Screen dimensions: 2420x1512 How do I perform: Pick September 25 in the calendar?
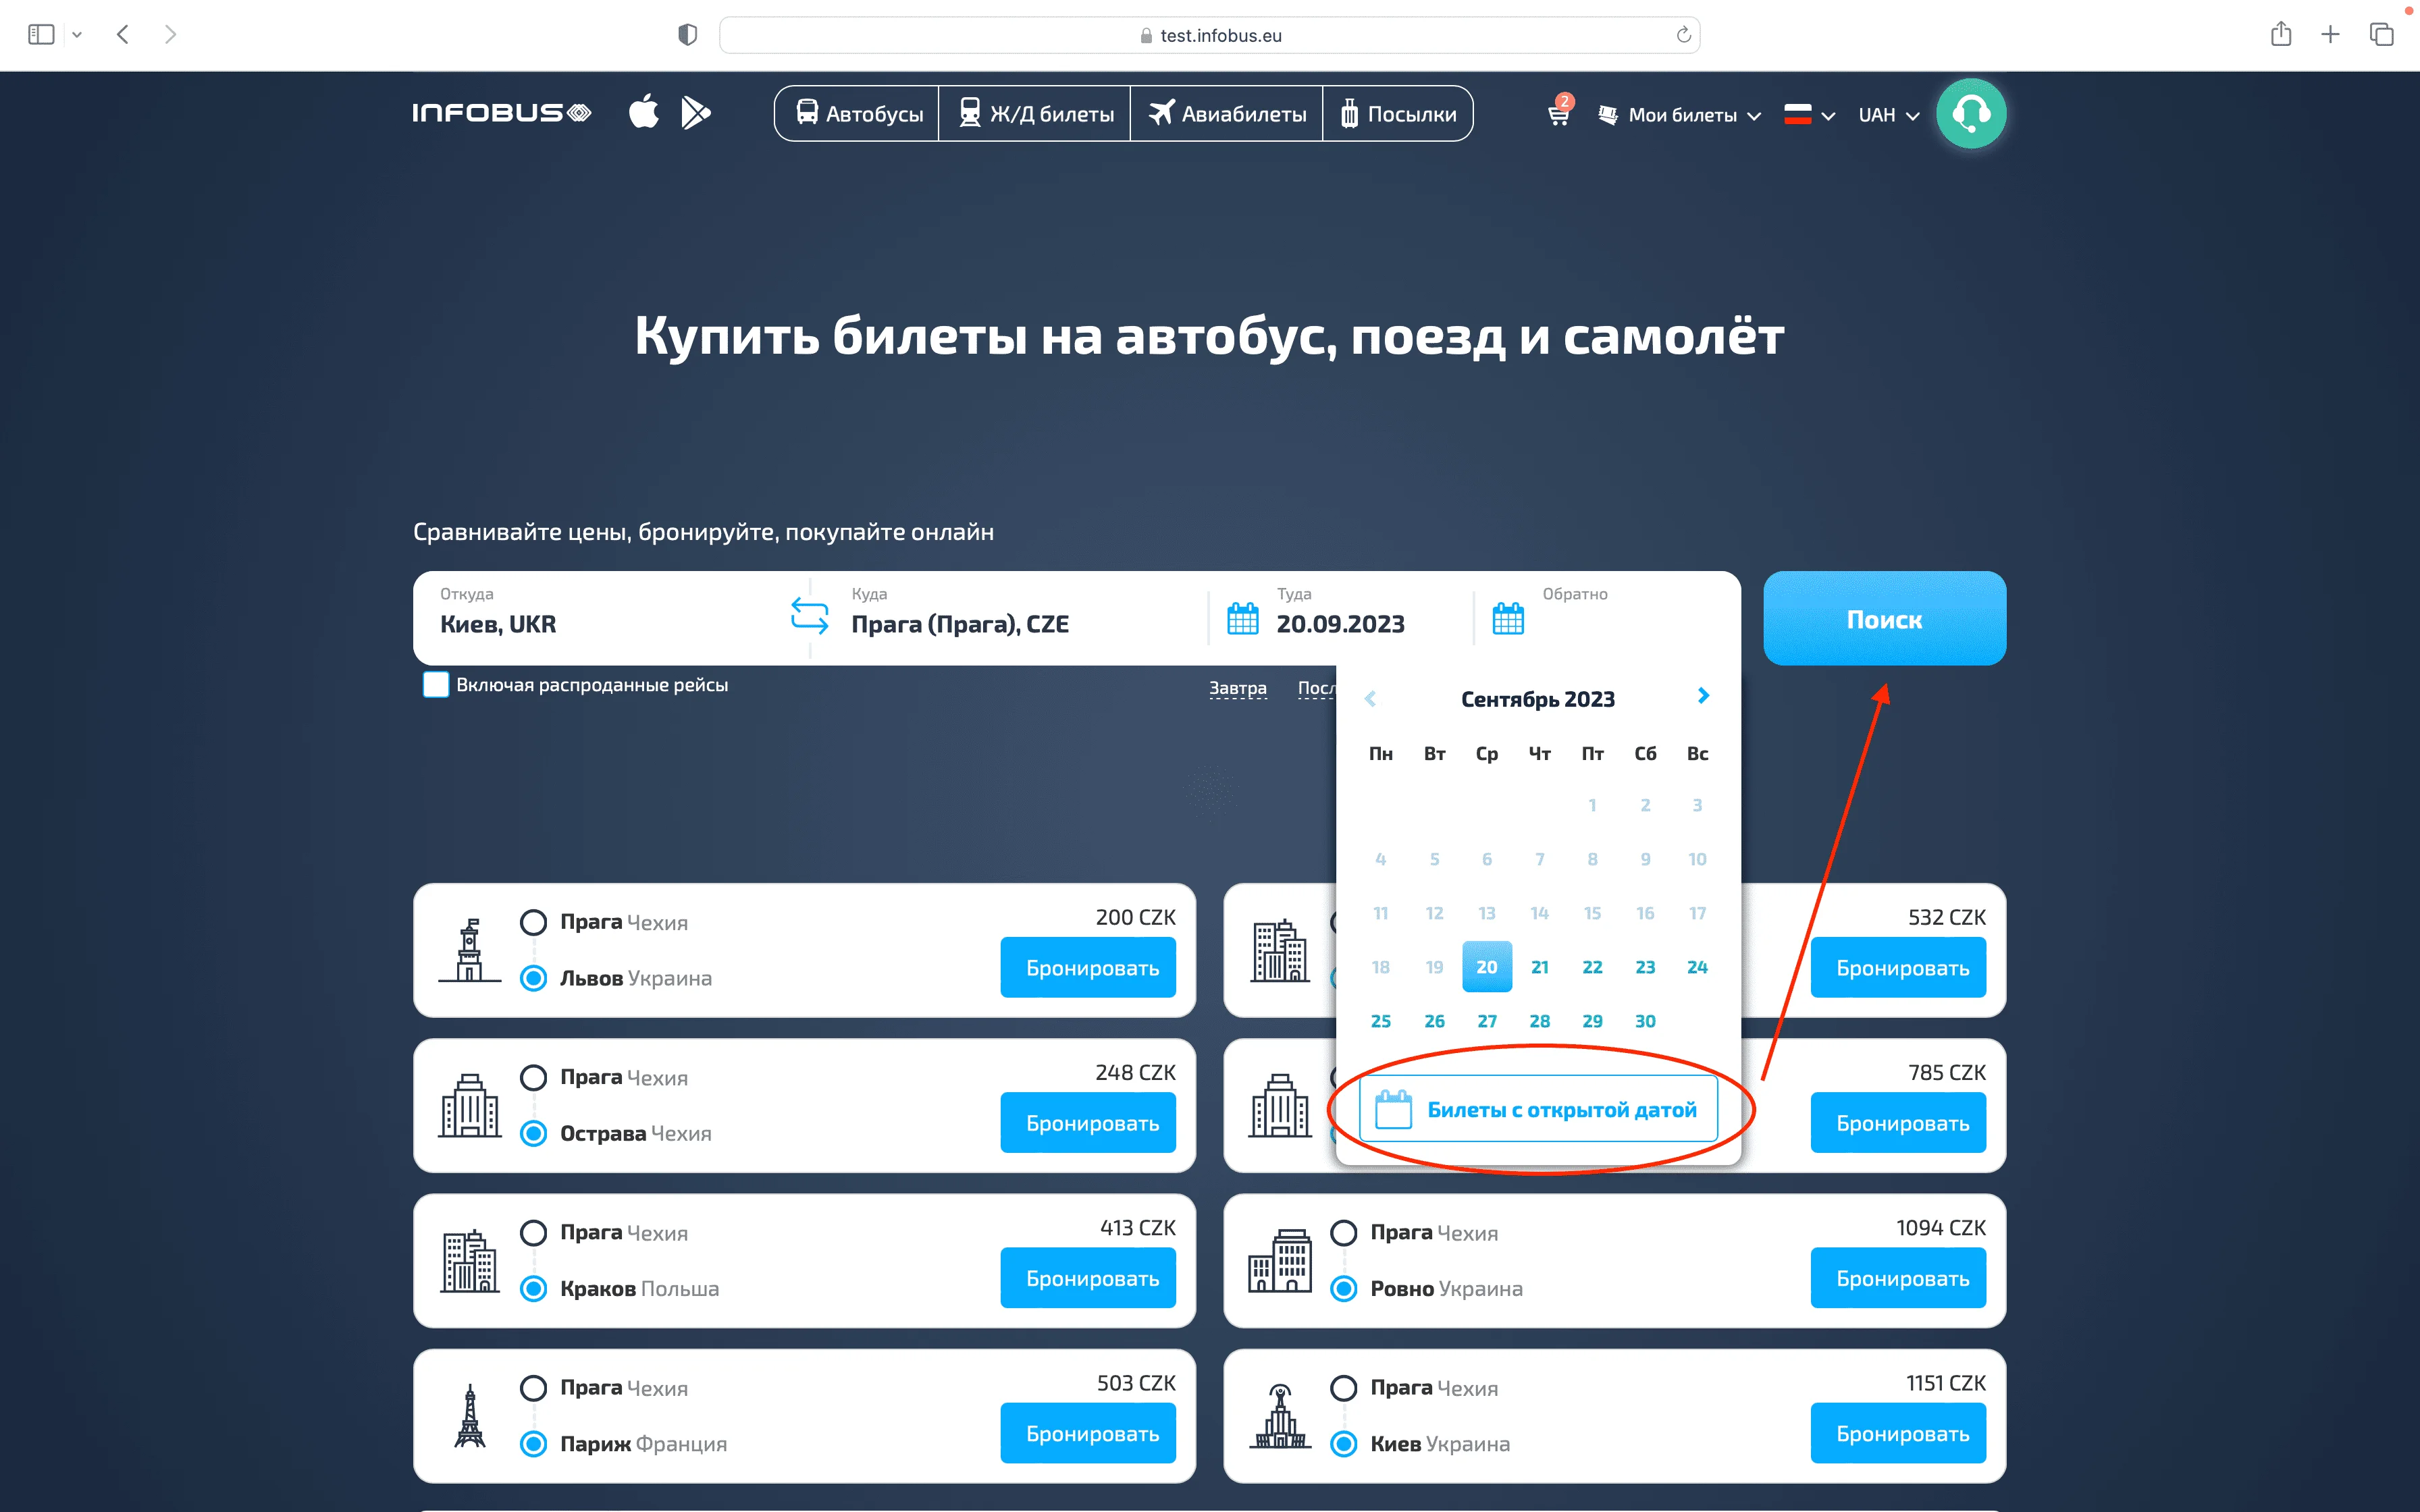click(x=1380, y=1021)
